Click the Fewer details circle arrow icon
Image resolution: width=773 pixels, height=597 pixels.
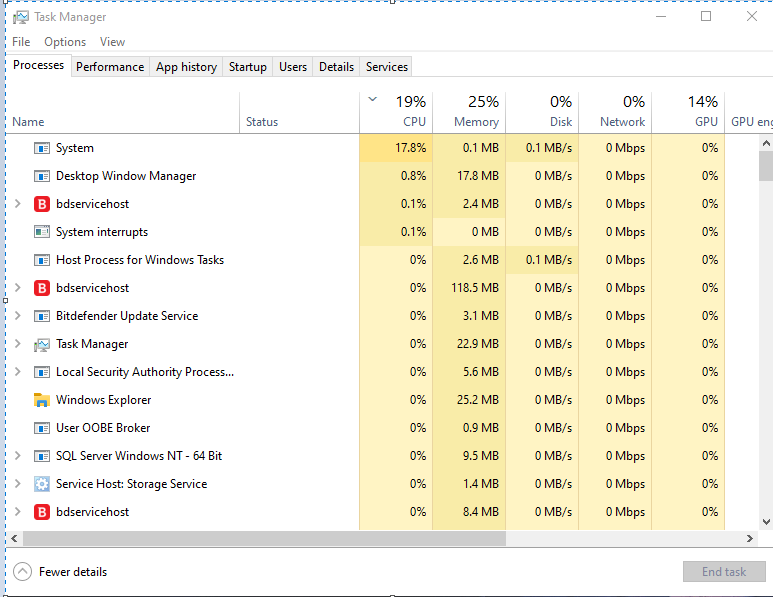22,572
